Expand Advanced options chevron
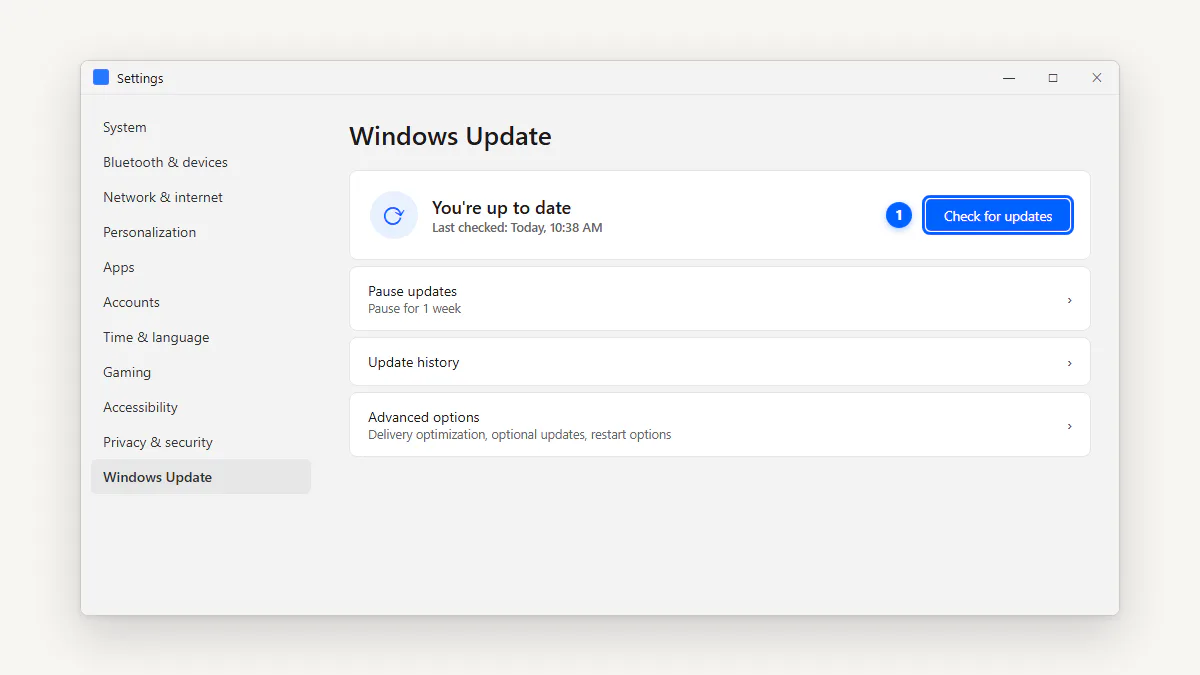 [x=1069, y=425]
